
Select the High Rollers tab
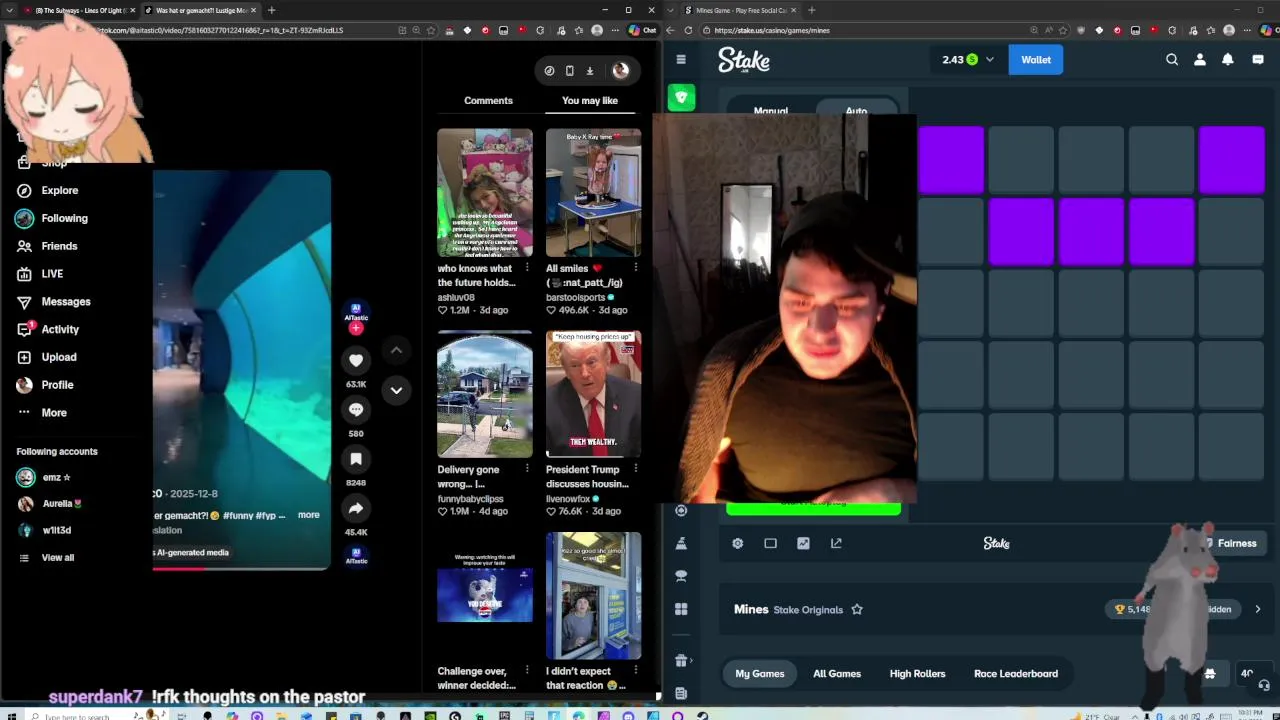click(917, 673)
